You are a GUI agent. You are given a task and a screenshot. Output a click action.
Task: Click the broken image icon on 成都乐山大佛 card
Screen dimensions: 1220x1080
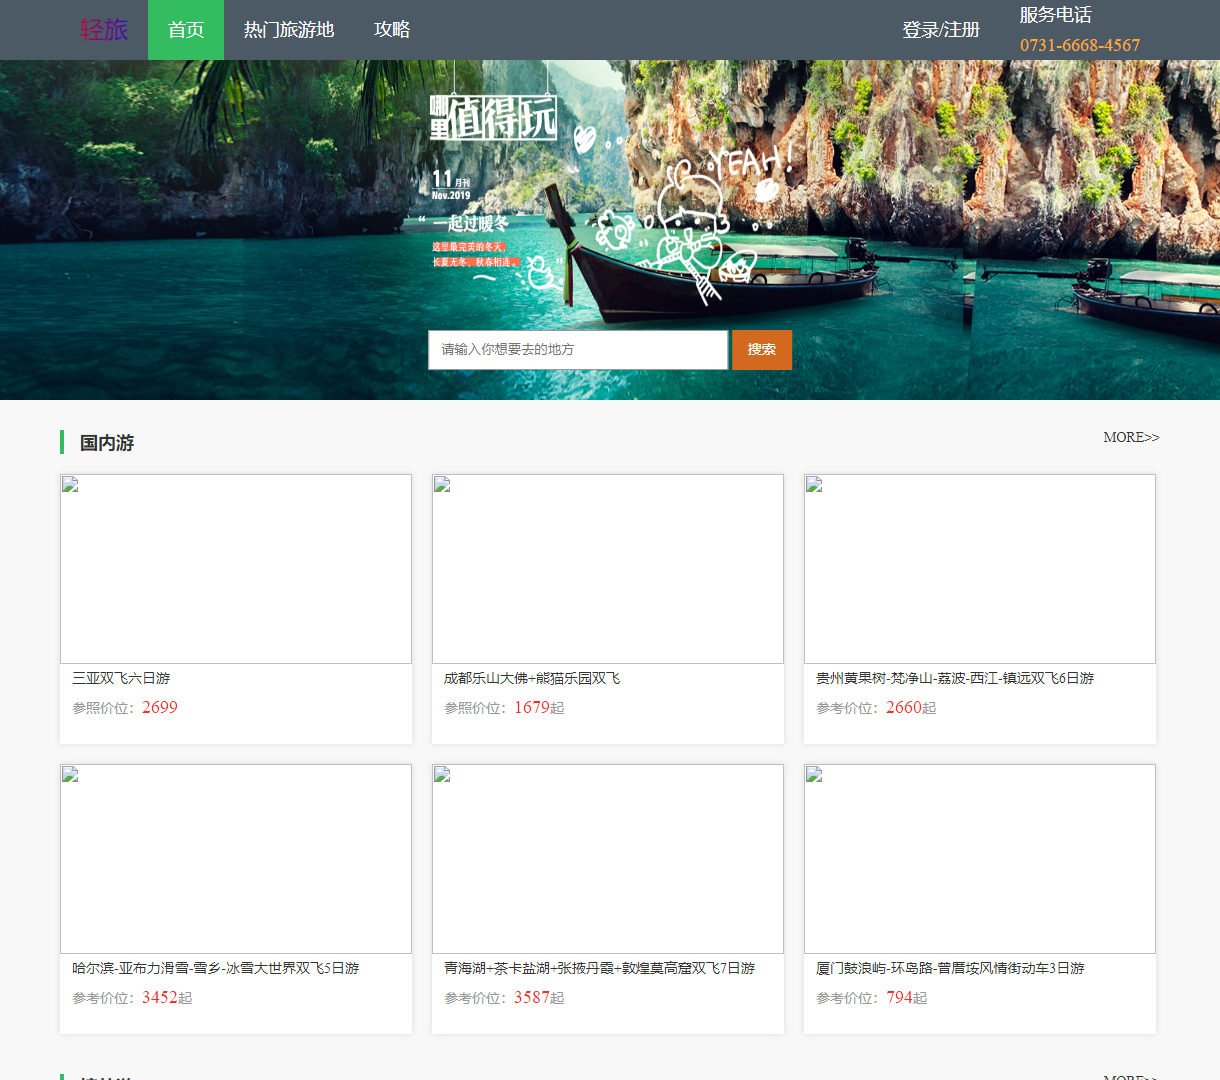tap(441, 483)
